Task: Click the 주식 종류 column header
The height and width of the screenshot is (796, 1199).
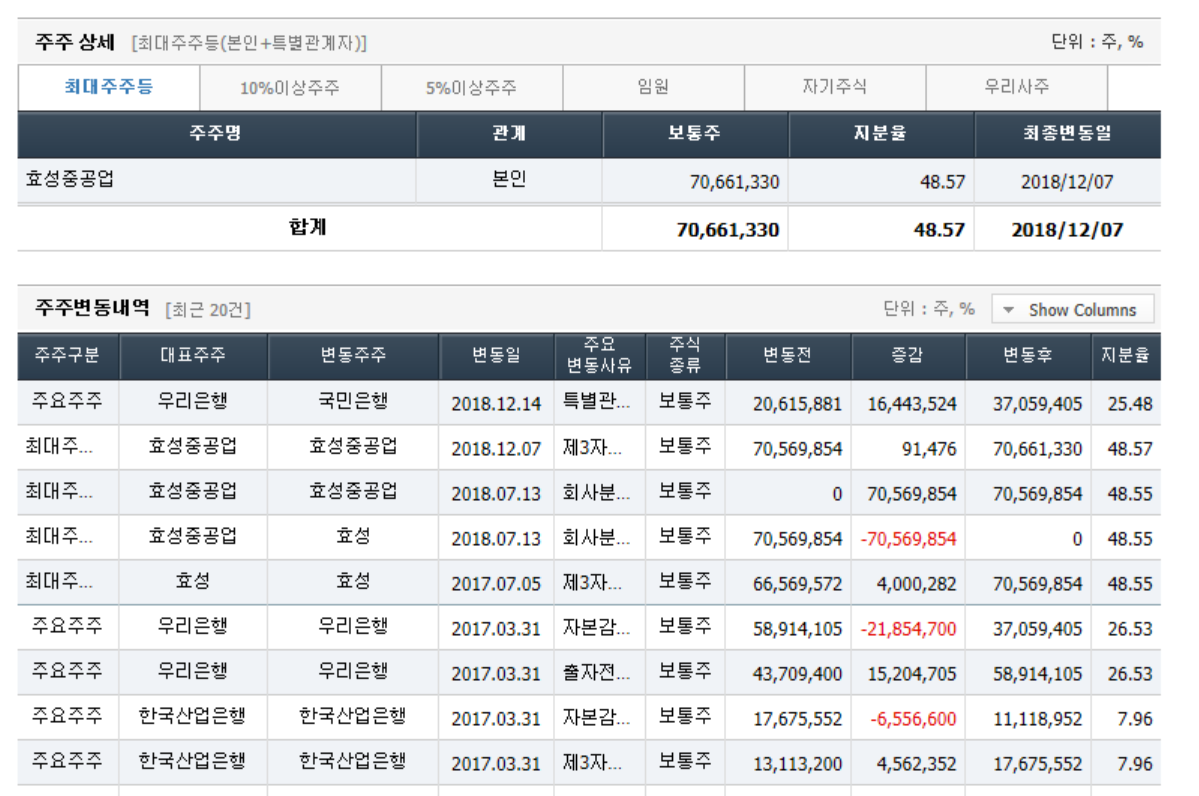Action: tap(685, 356)
